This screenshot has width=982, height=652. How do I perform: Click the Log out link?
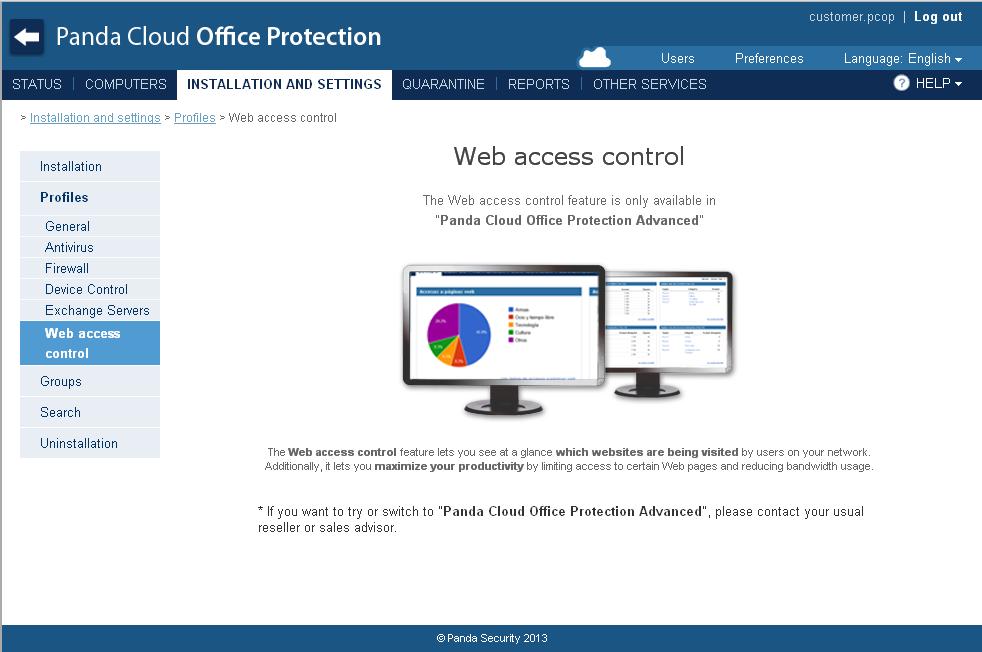pyautogui.click(x=938, y=16)
